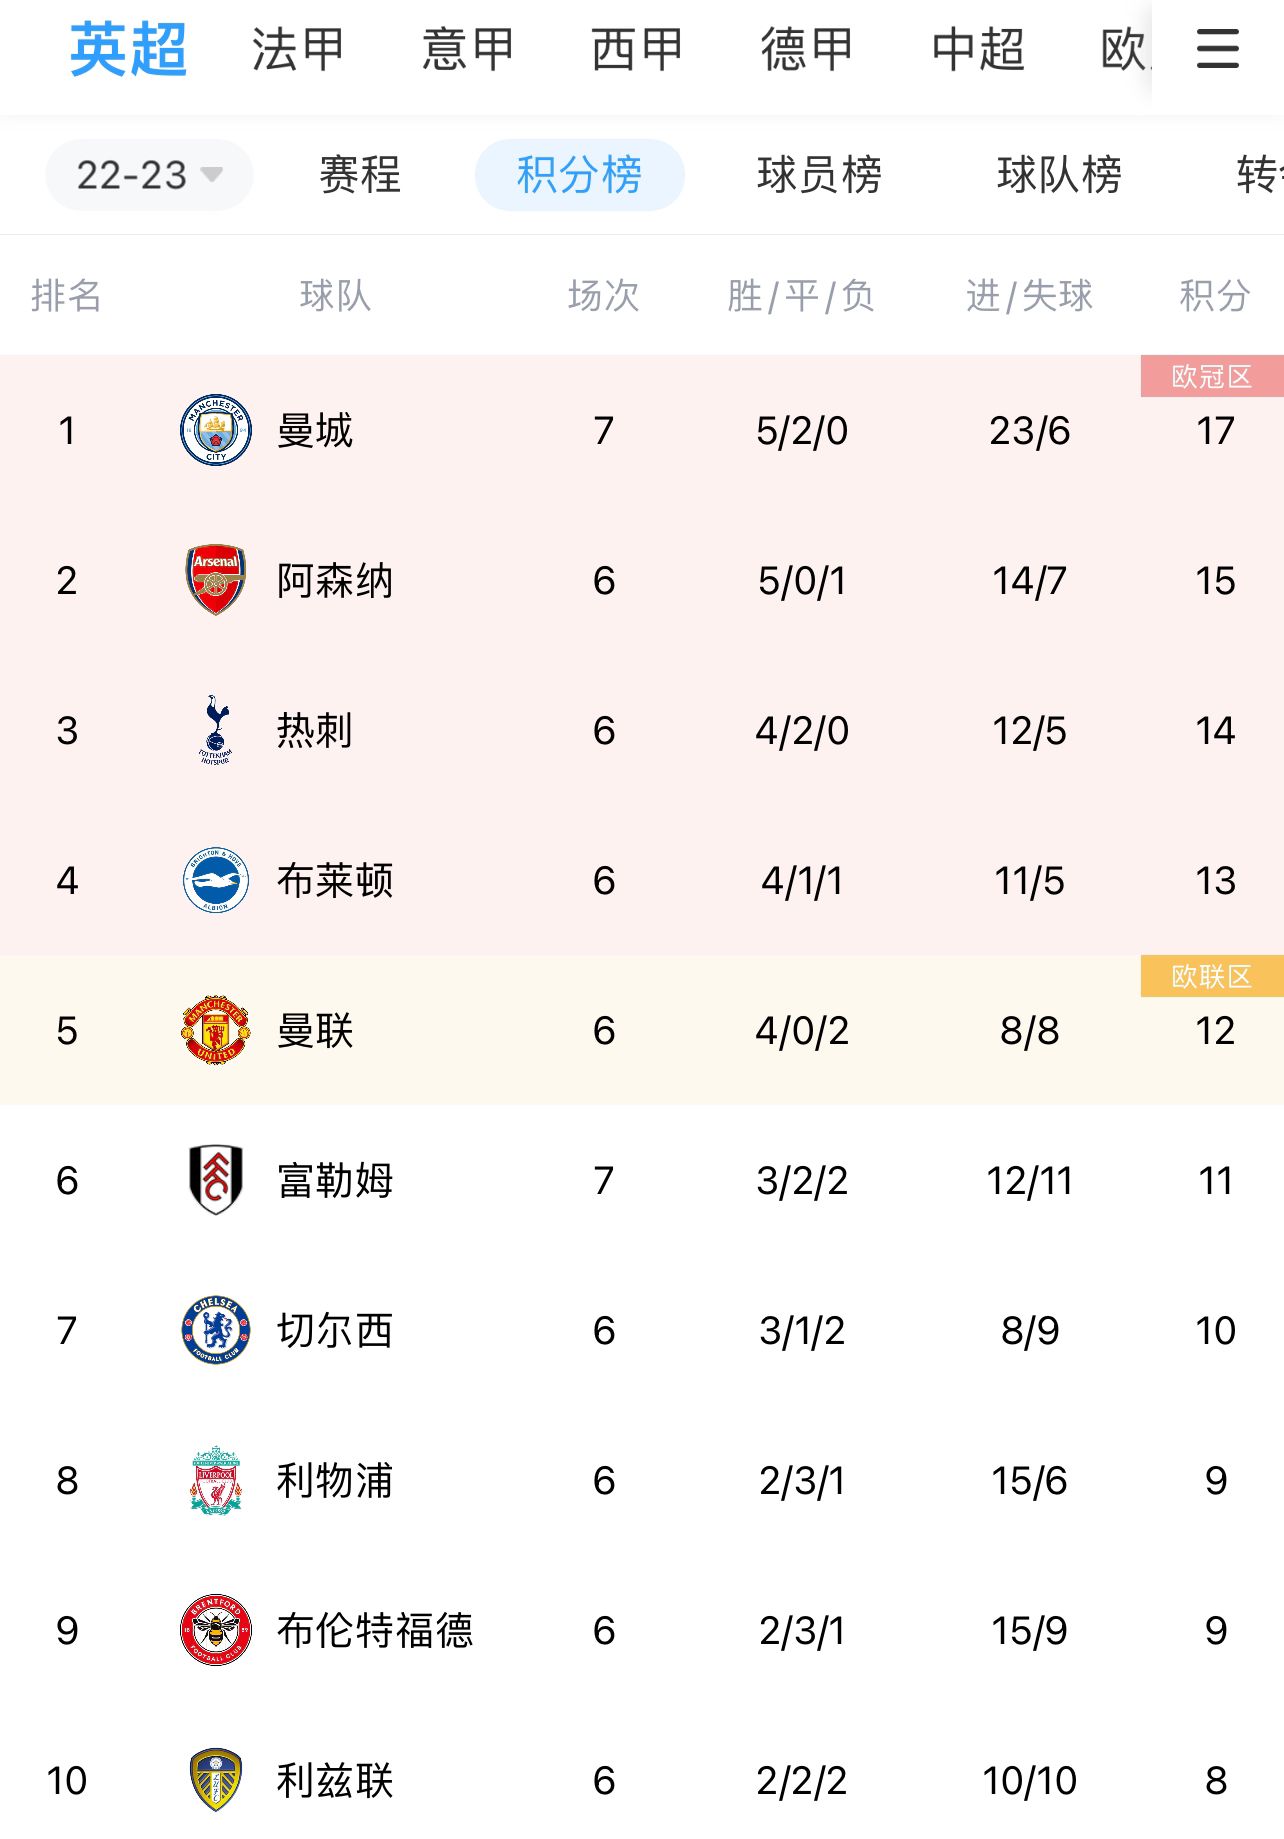Tap the Manchester City crest
This screenshot has height=1839, width=1284.
click(x=216, y=430)
